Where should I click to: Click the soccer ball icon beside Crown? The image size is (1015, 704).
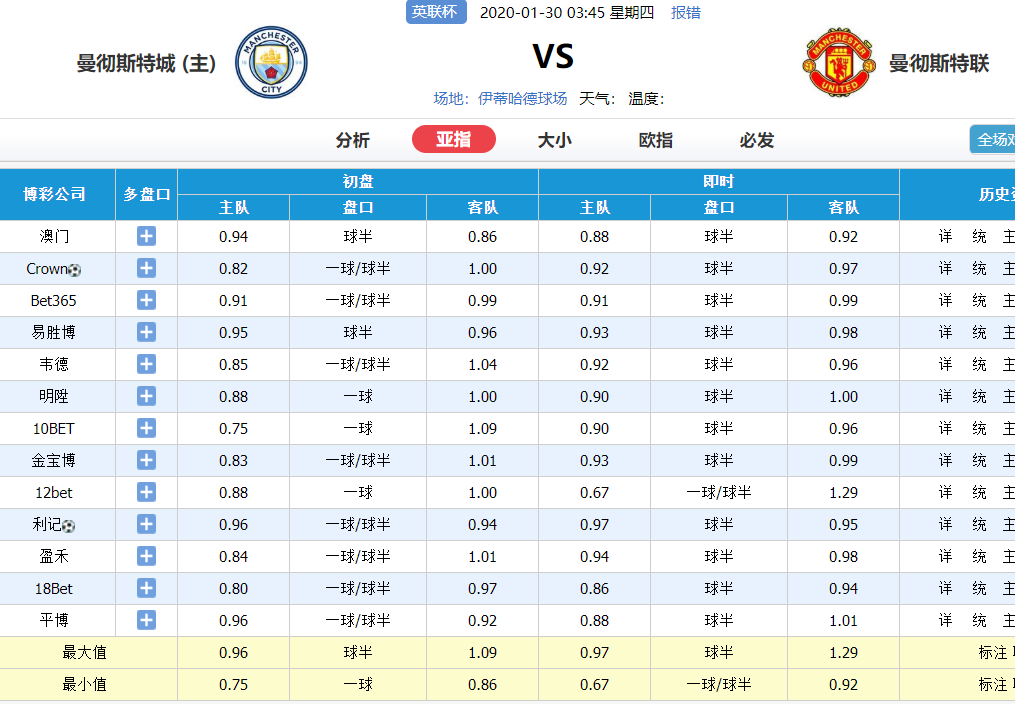(x=74, y=270)
